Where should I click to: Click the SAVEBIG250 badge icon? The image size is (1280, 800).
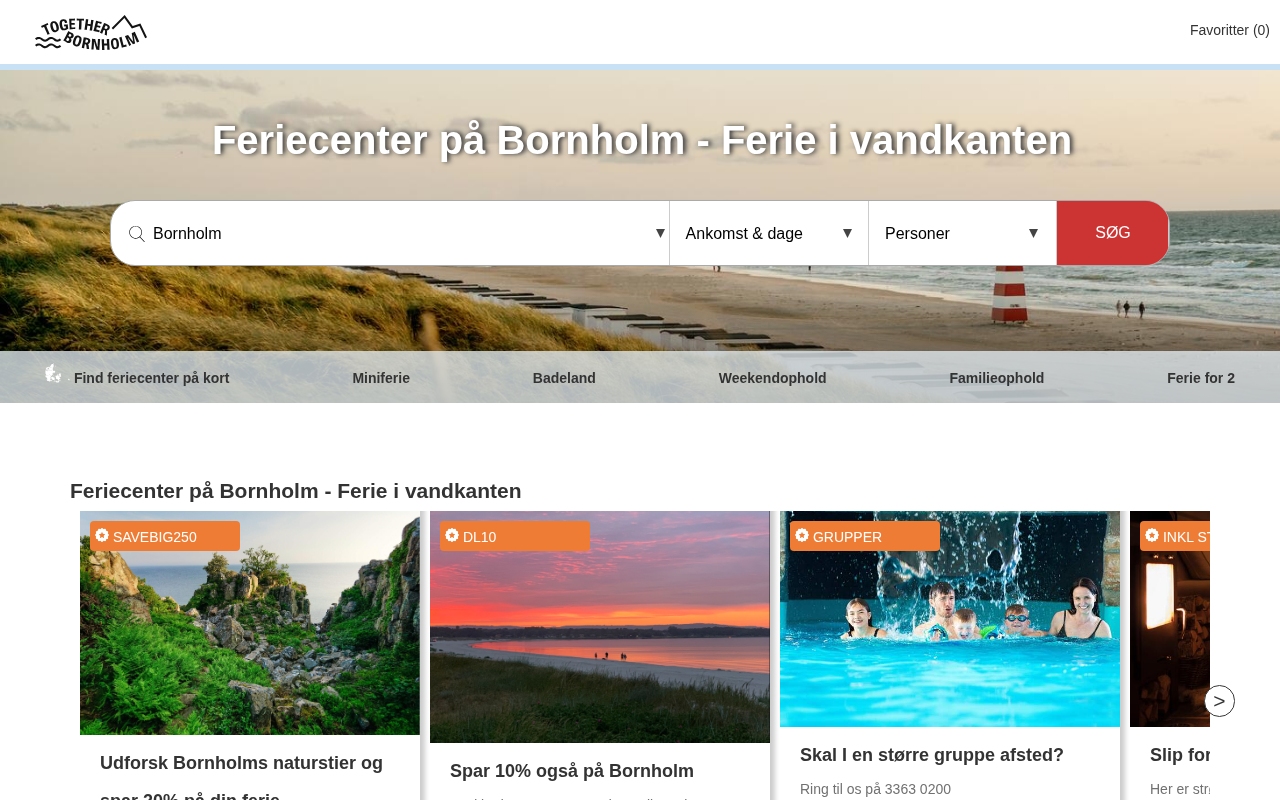102,535
